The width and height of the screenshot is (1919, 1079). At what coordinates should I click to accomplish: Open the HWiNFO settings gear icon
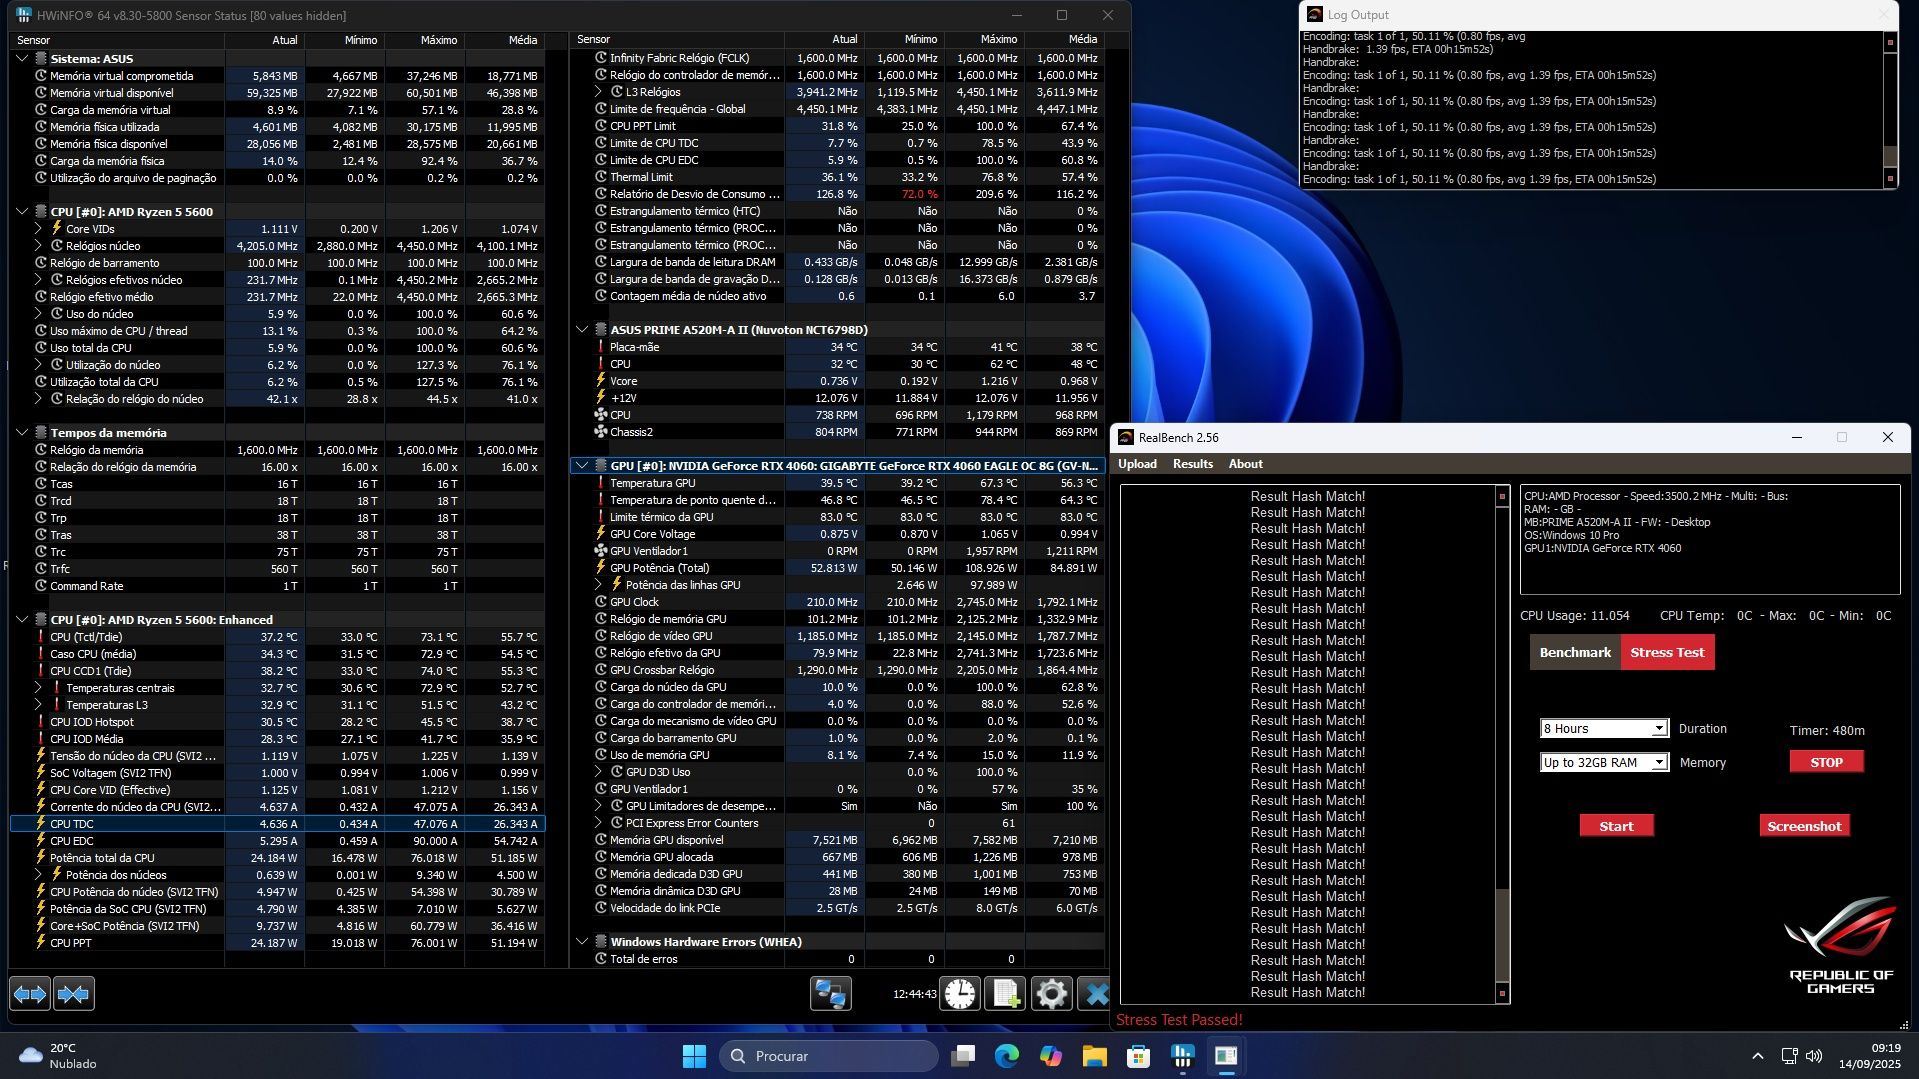(x=1051, y=994)
